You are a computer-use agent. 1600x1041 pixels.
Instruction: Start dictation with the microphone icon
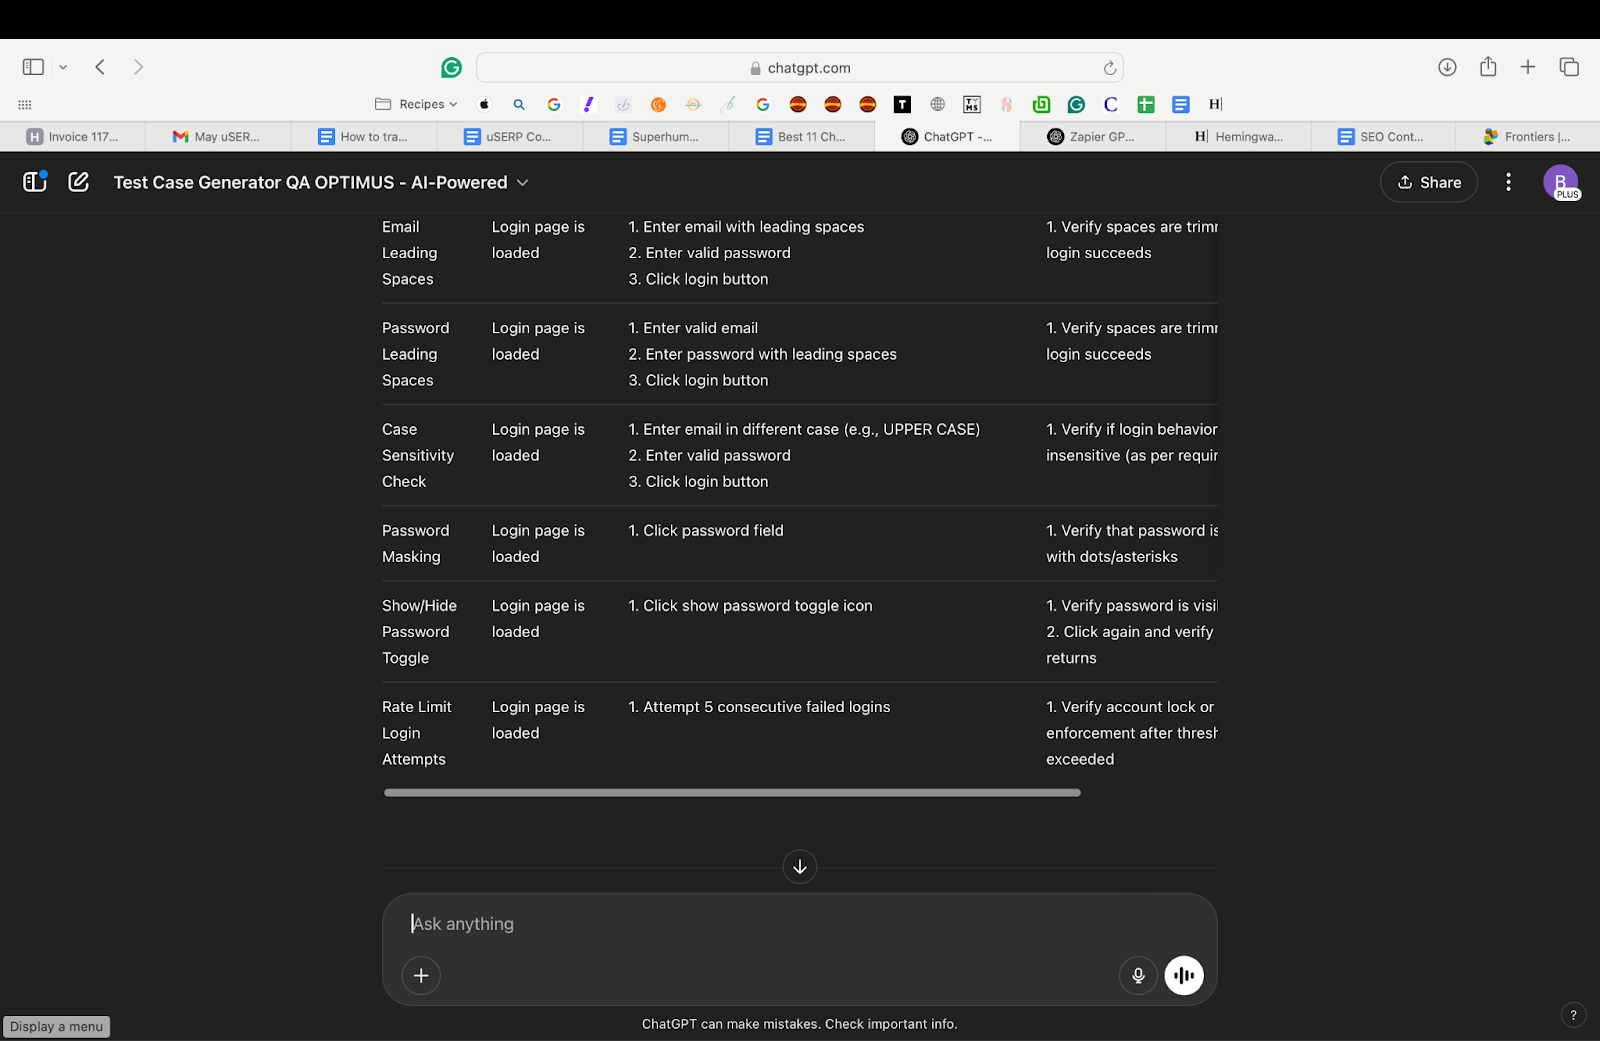pyautogui.click(x=1138, y=975)
